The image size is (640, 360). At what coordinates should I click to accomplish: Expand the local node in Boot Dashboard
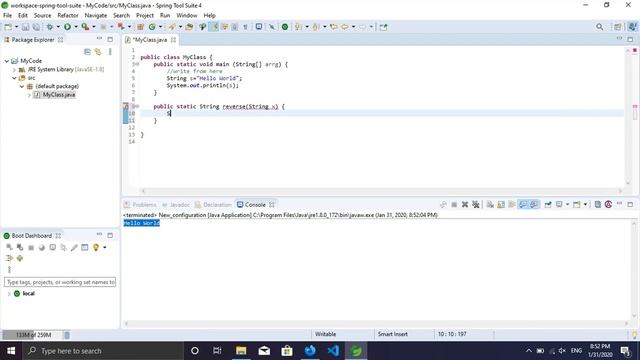[9, 293]
